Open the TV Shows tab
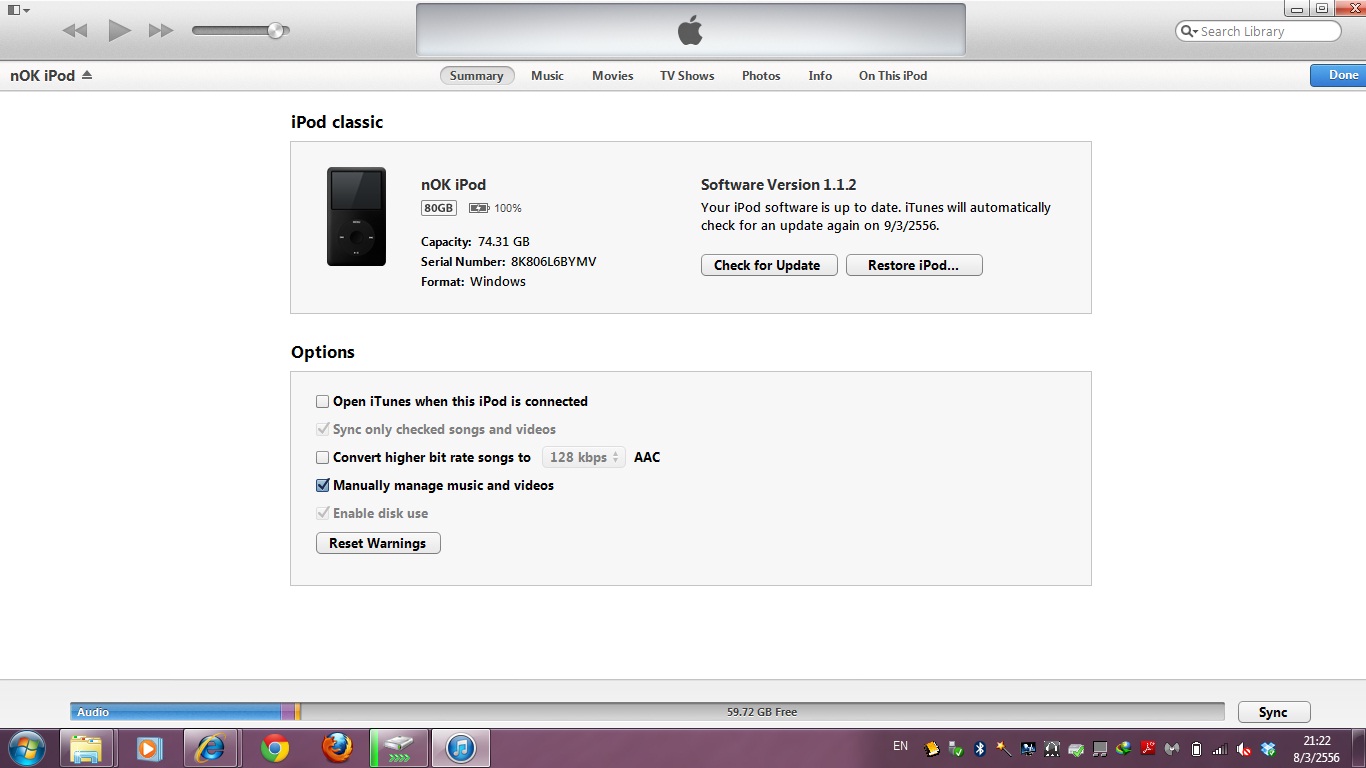This screenshot has height=768, width=1366. (687, 76)
